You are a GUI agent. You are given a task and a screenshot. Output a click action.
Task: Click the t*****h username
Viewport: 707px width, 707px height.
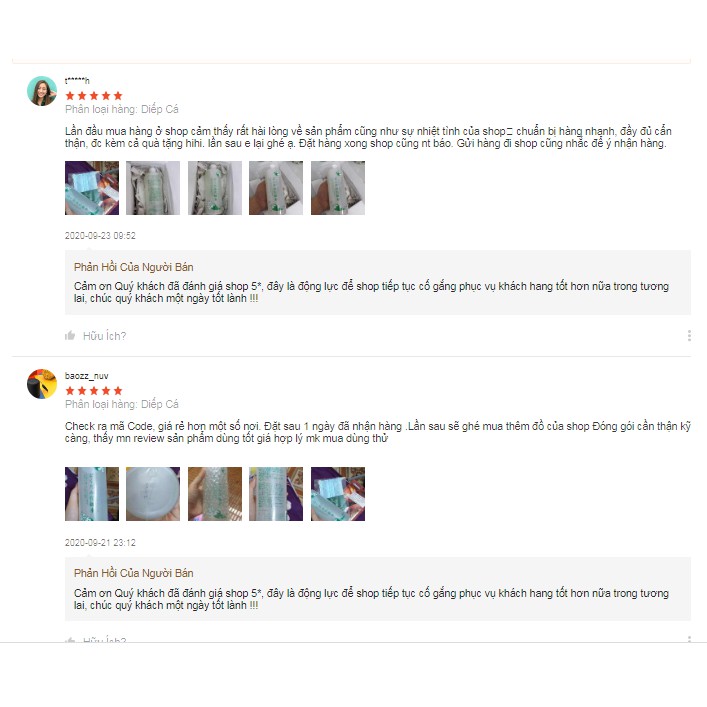point(77,81)
